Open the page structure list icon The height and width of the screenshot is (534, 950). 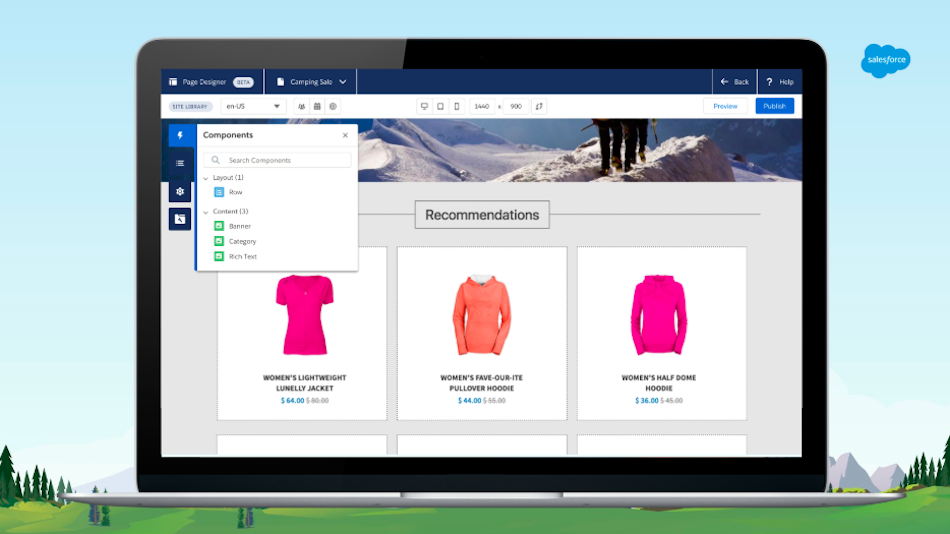[x=180, y=163]
